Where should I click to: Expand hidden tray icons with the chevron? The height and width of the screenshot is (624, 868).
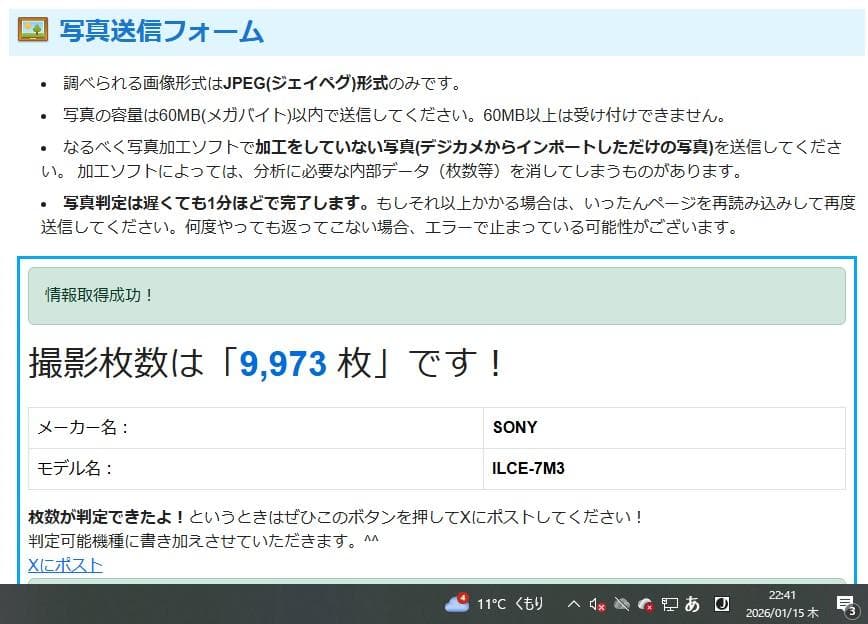click(x=572, y=602)
